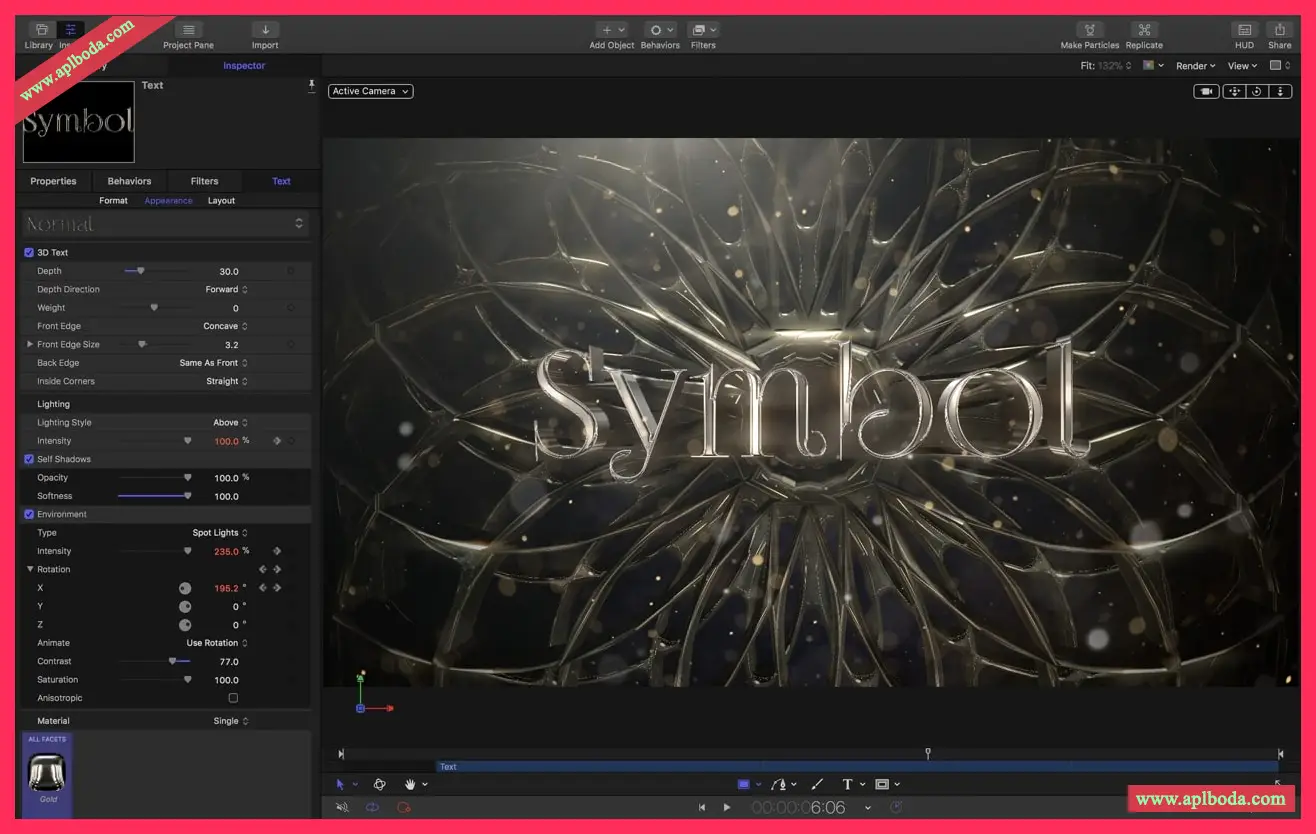The width and height of the screenshot is (1316, 834).
Task: Toggle the Self Shadows checkbox
Action: (29, 459)
